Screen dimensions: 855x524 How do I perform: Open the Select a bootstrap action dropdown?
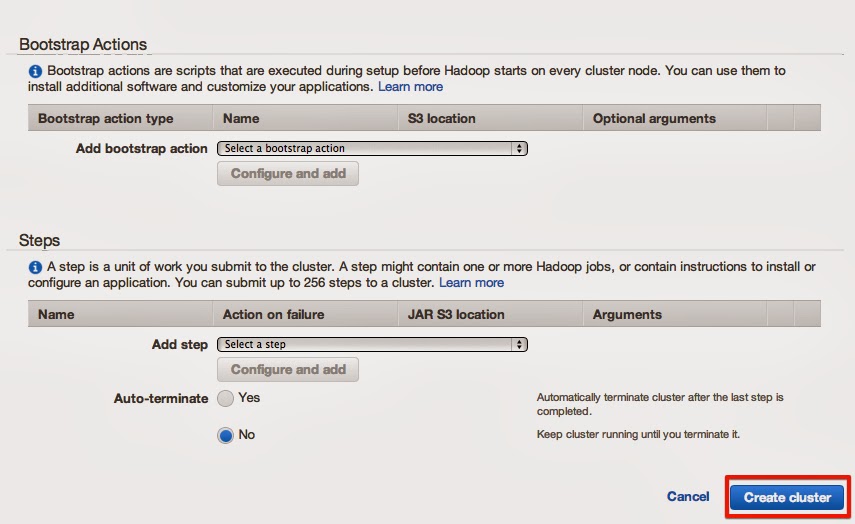pos(372,148)
